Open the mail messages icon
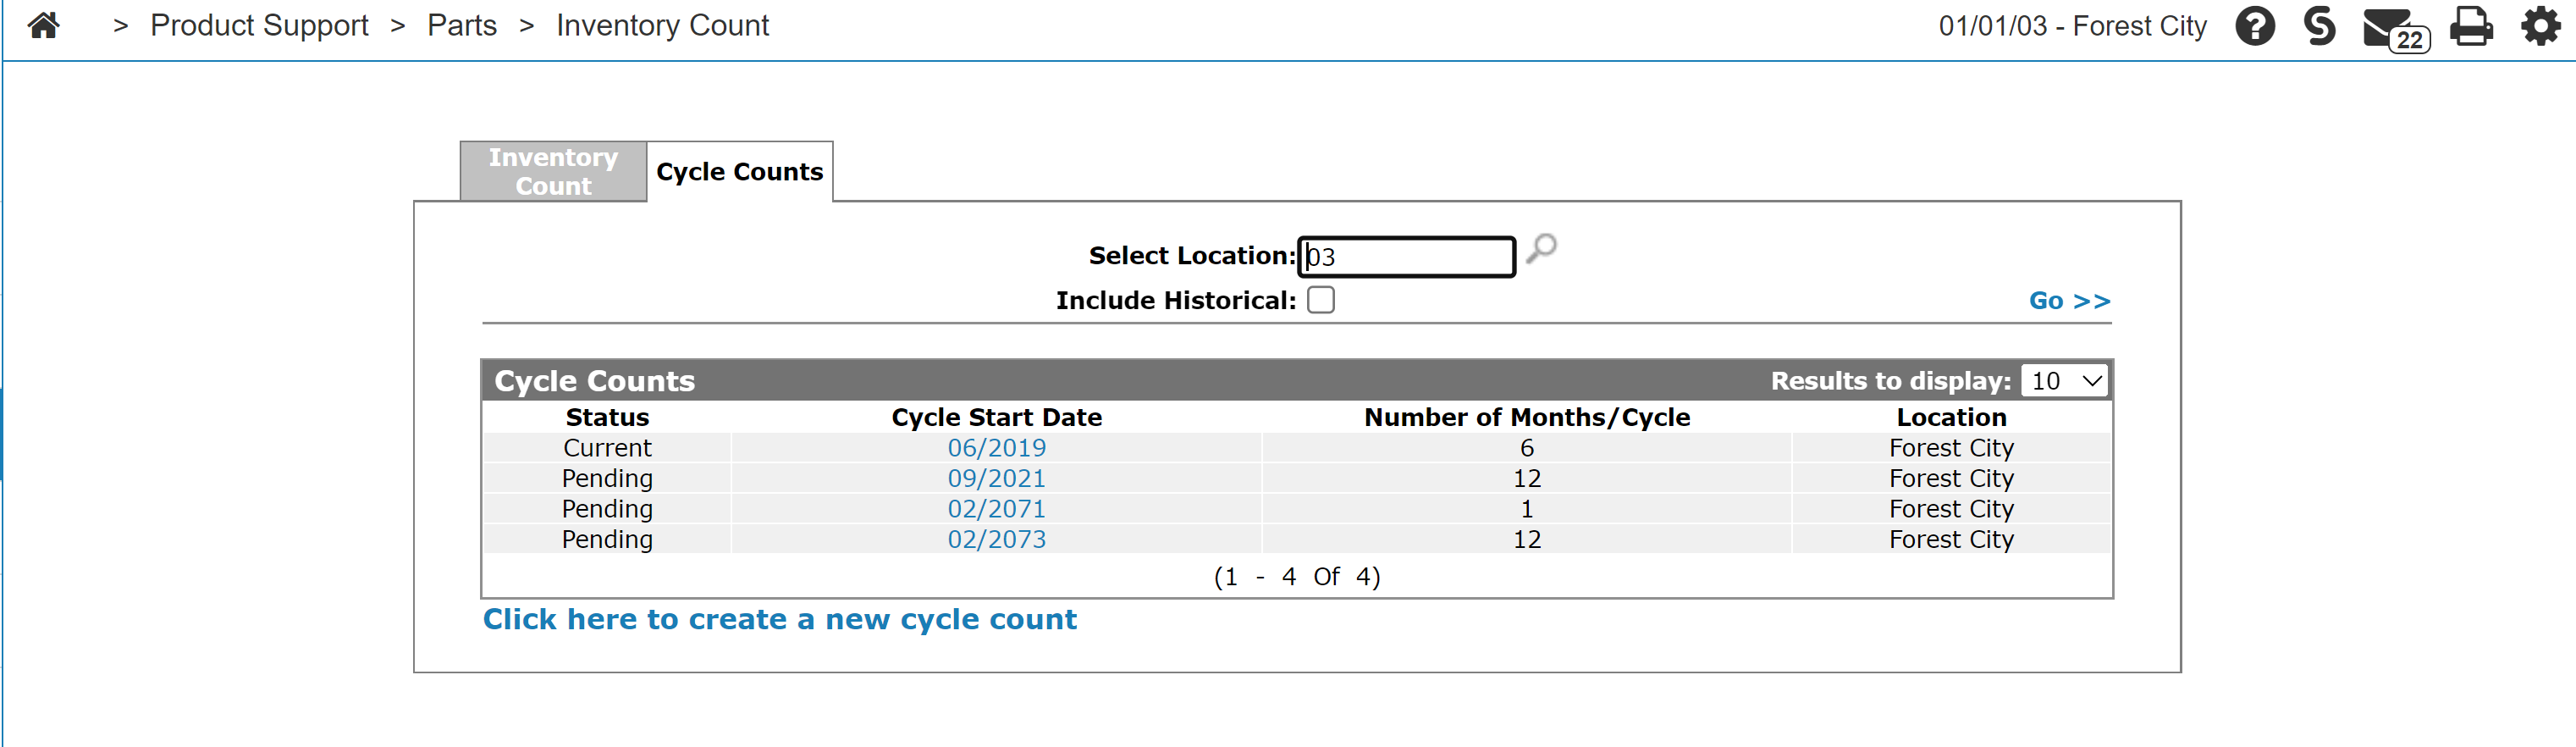 coord(2392,28)
